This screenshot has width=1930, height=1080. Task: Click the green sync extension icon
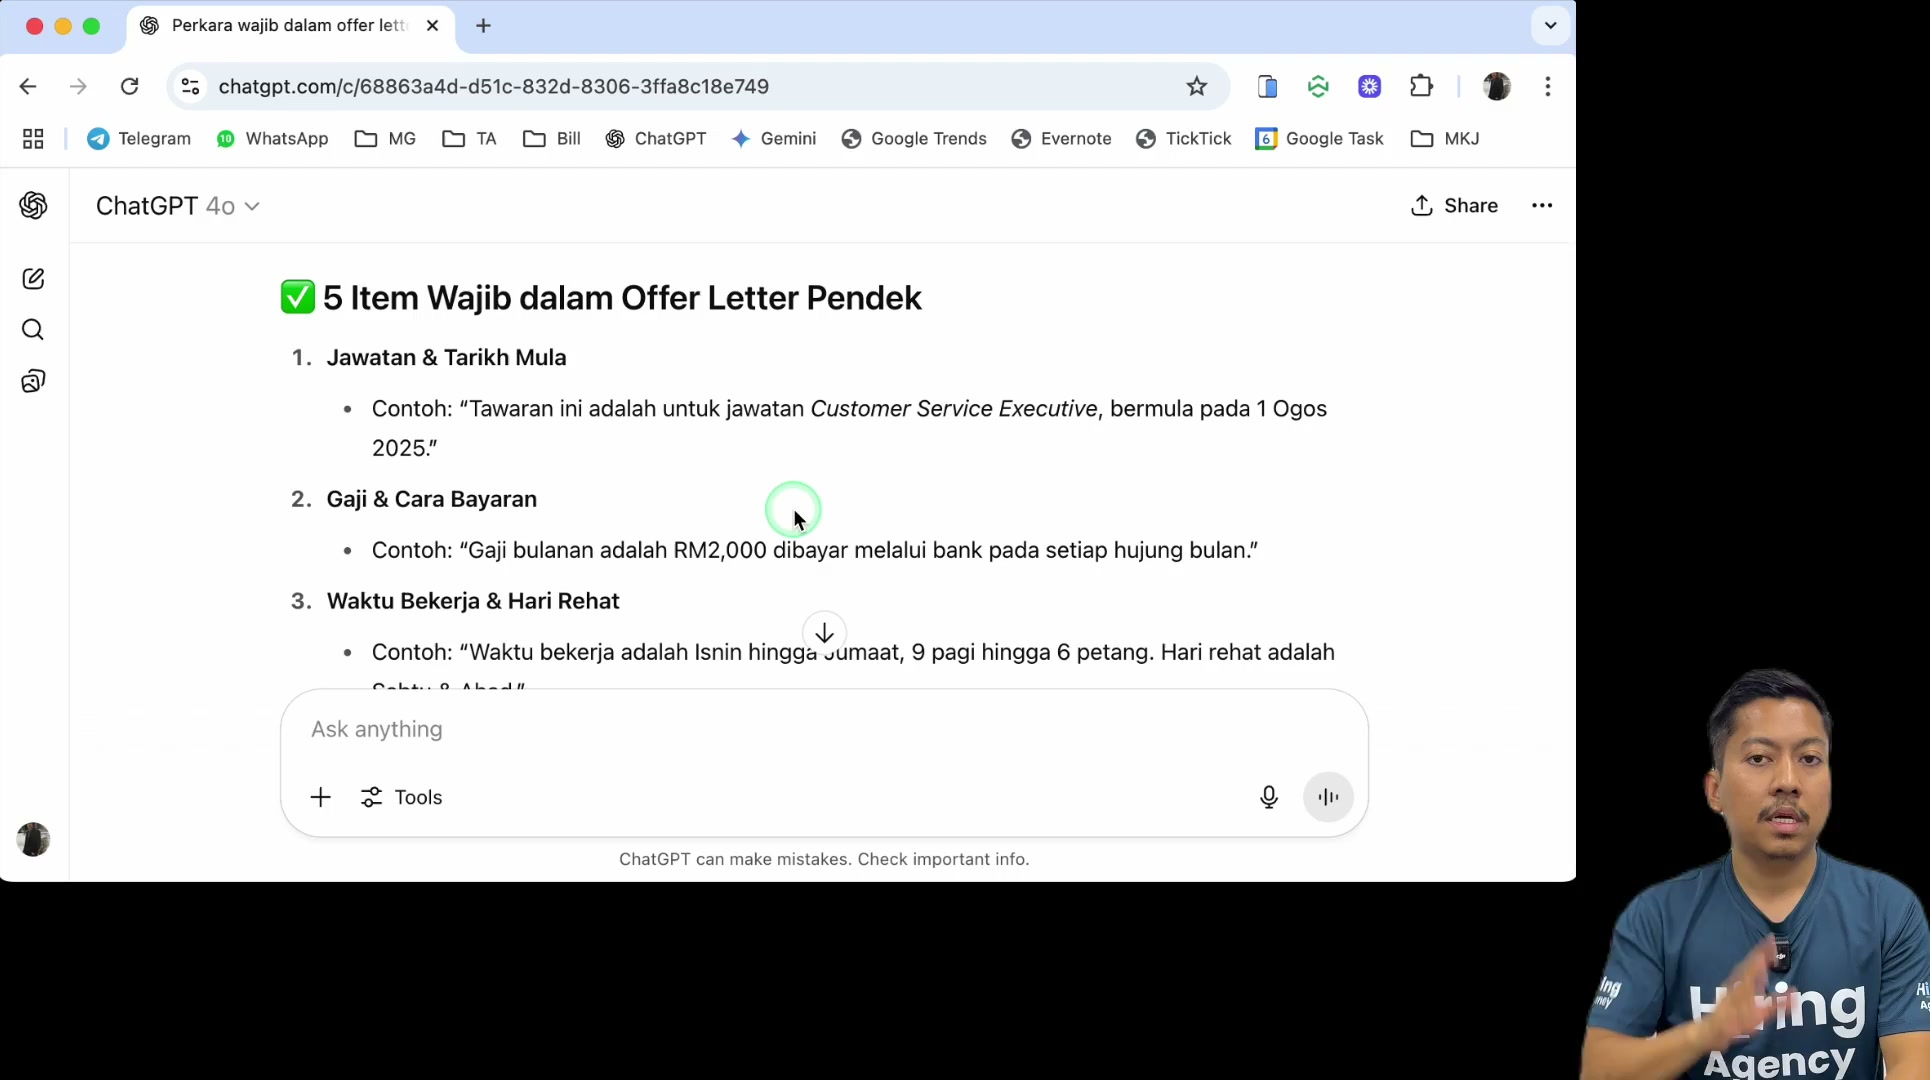(x=1318, y=87)
